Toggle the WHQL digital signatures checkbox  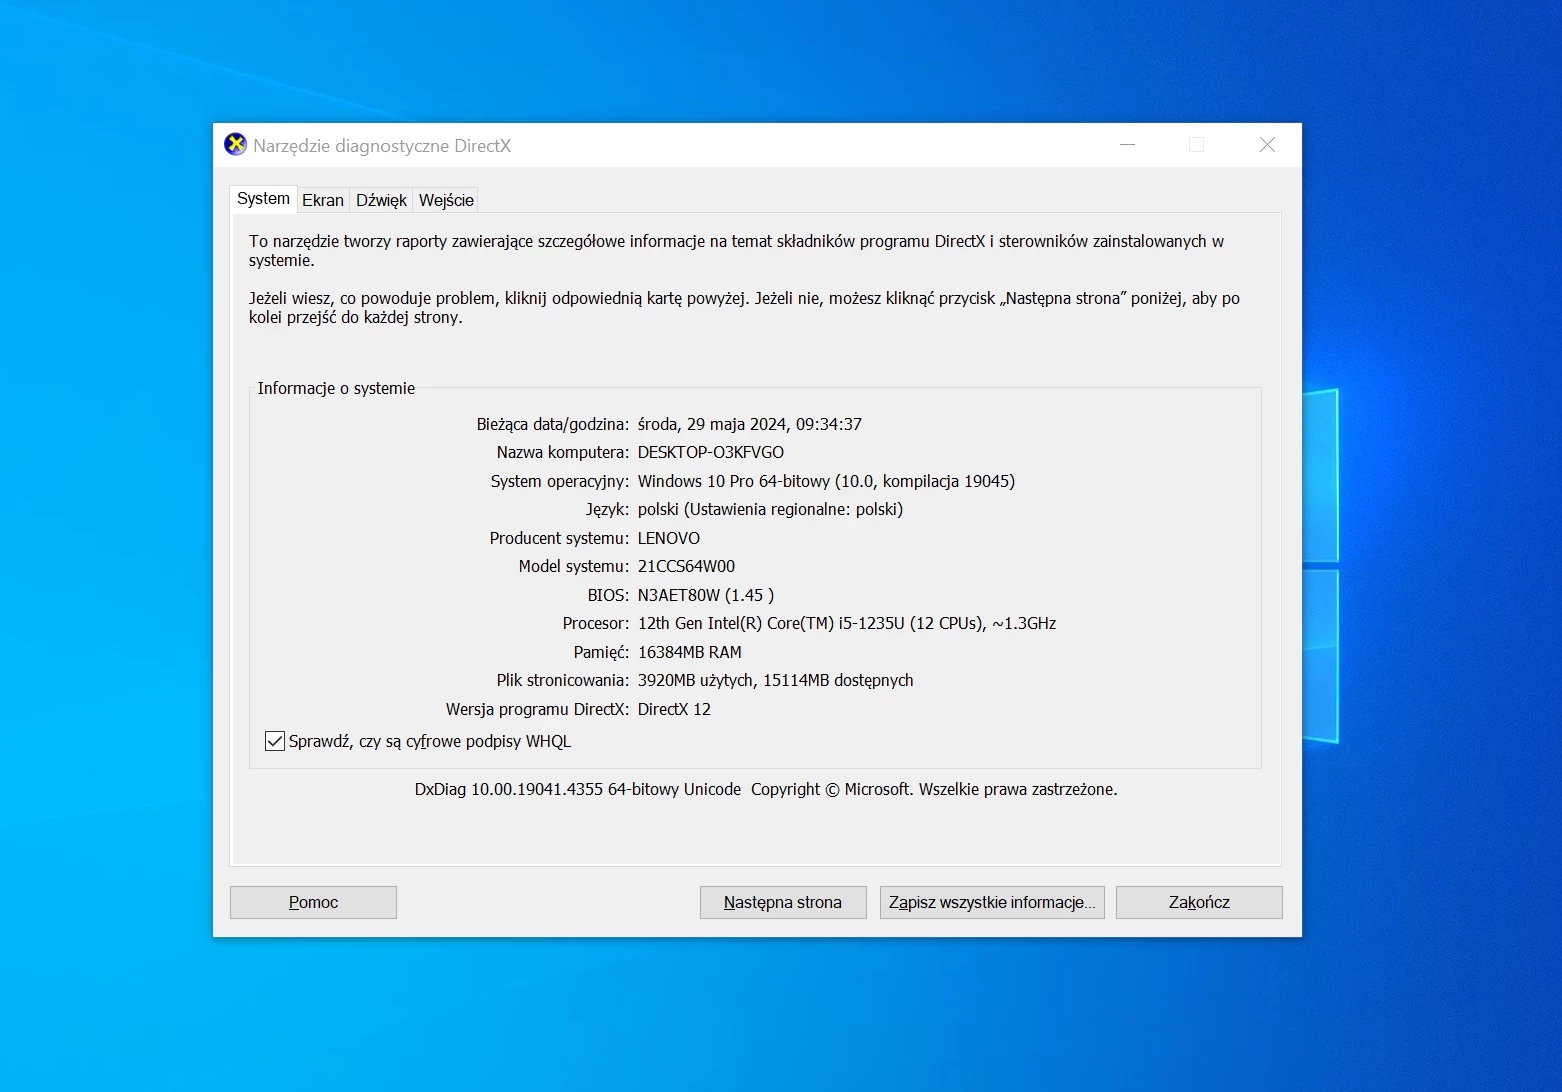point(275,741)
